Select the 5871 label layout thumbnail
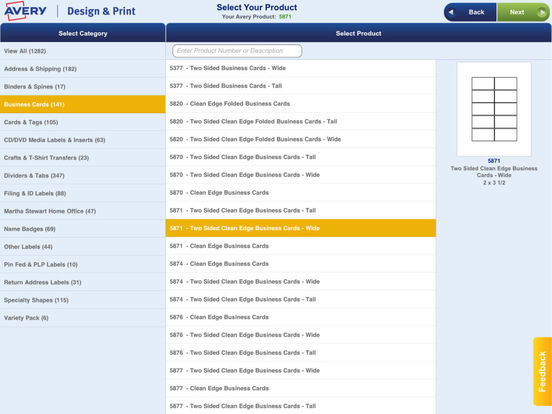This screenshot has height=414, width=552. click(x=494, y=109)
